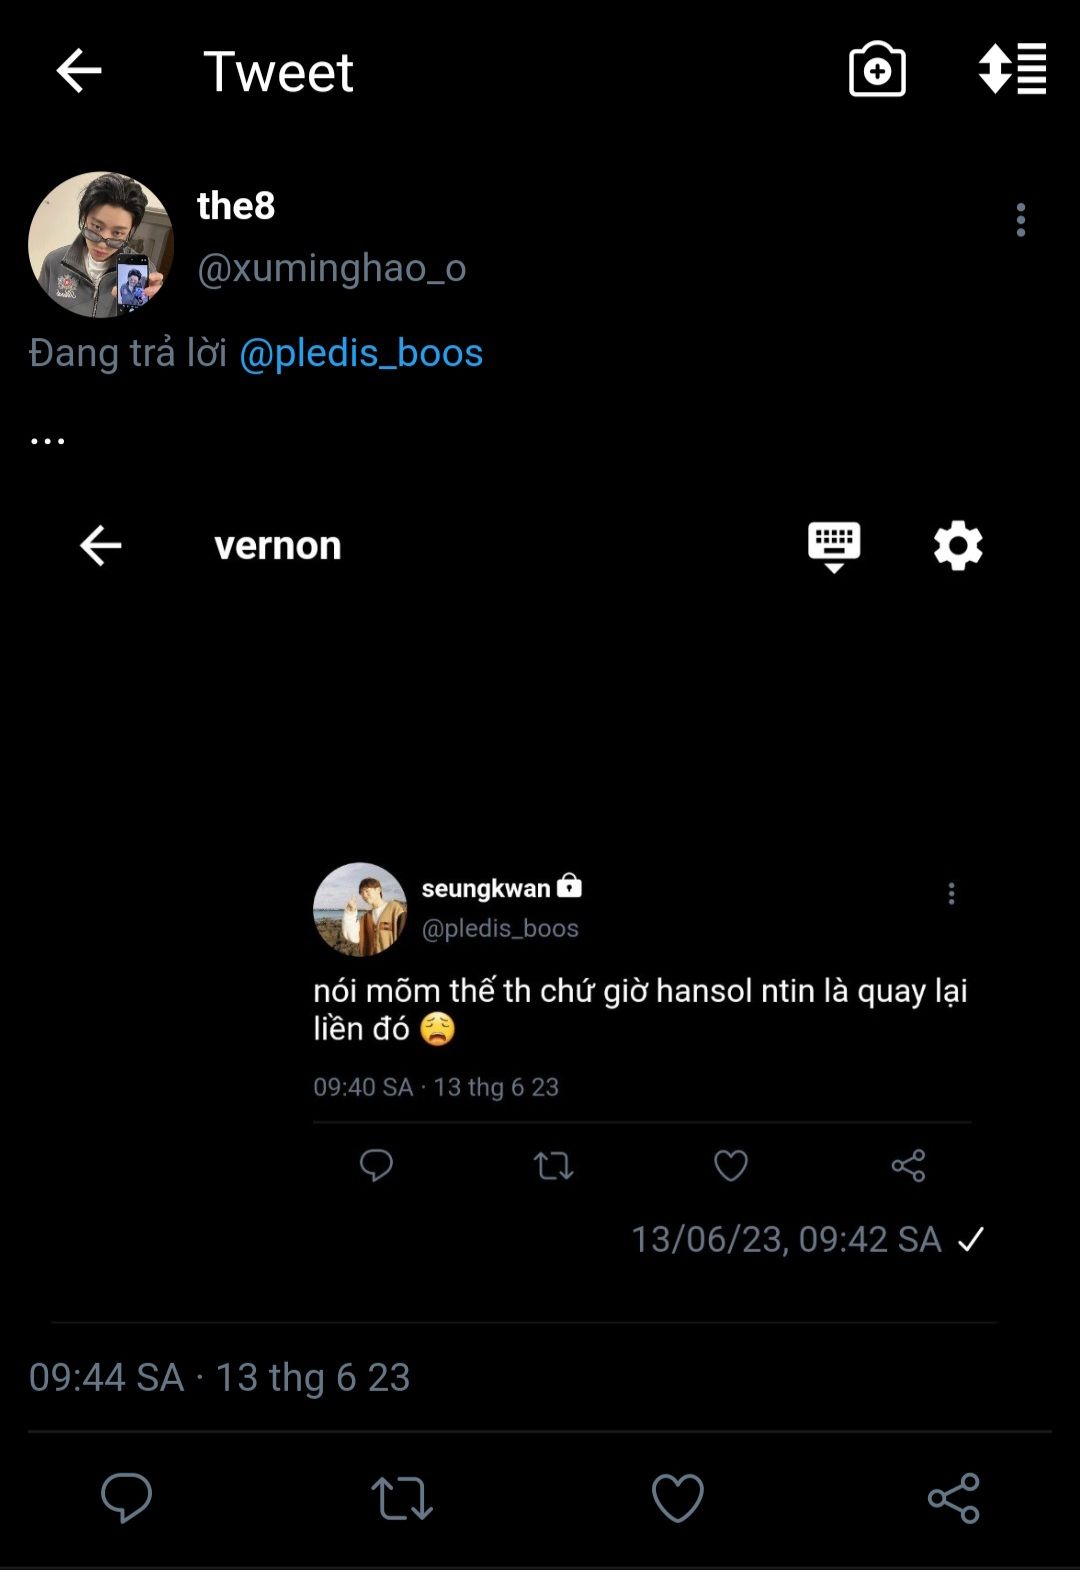Reply to the8's tweet
Screen dimensions: 1080x1570
tap(126, 1497)
